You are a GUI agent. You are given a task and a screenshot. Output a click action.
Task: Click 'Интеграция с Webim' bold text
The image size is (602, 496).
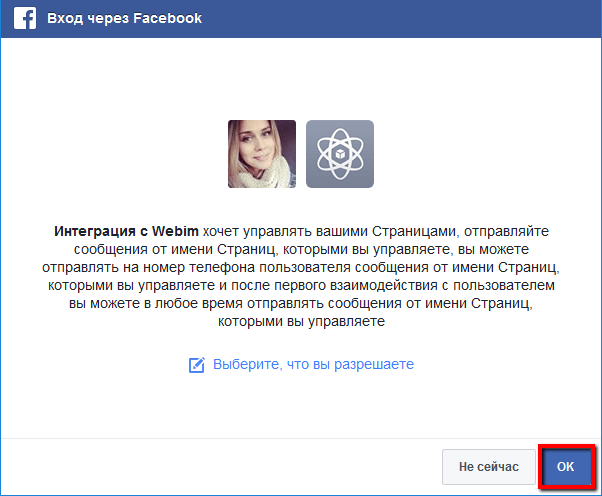126,231
